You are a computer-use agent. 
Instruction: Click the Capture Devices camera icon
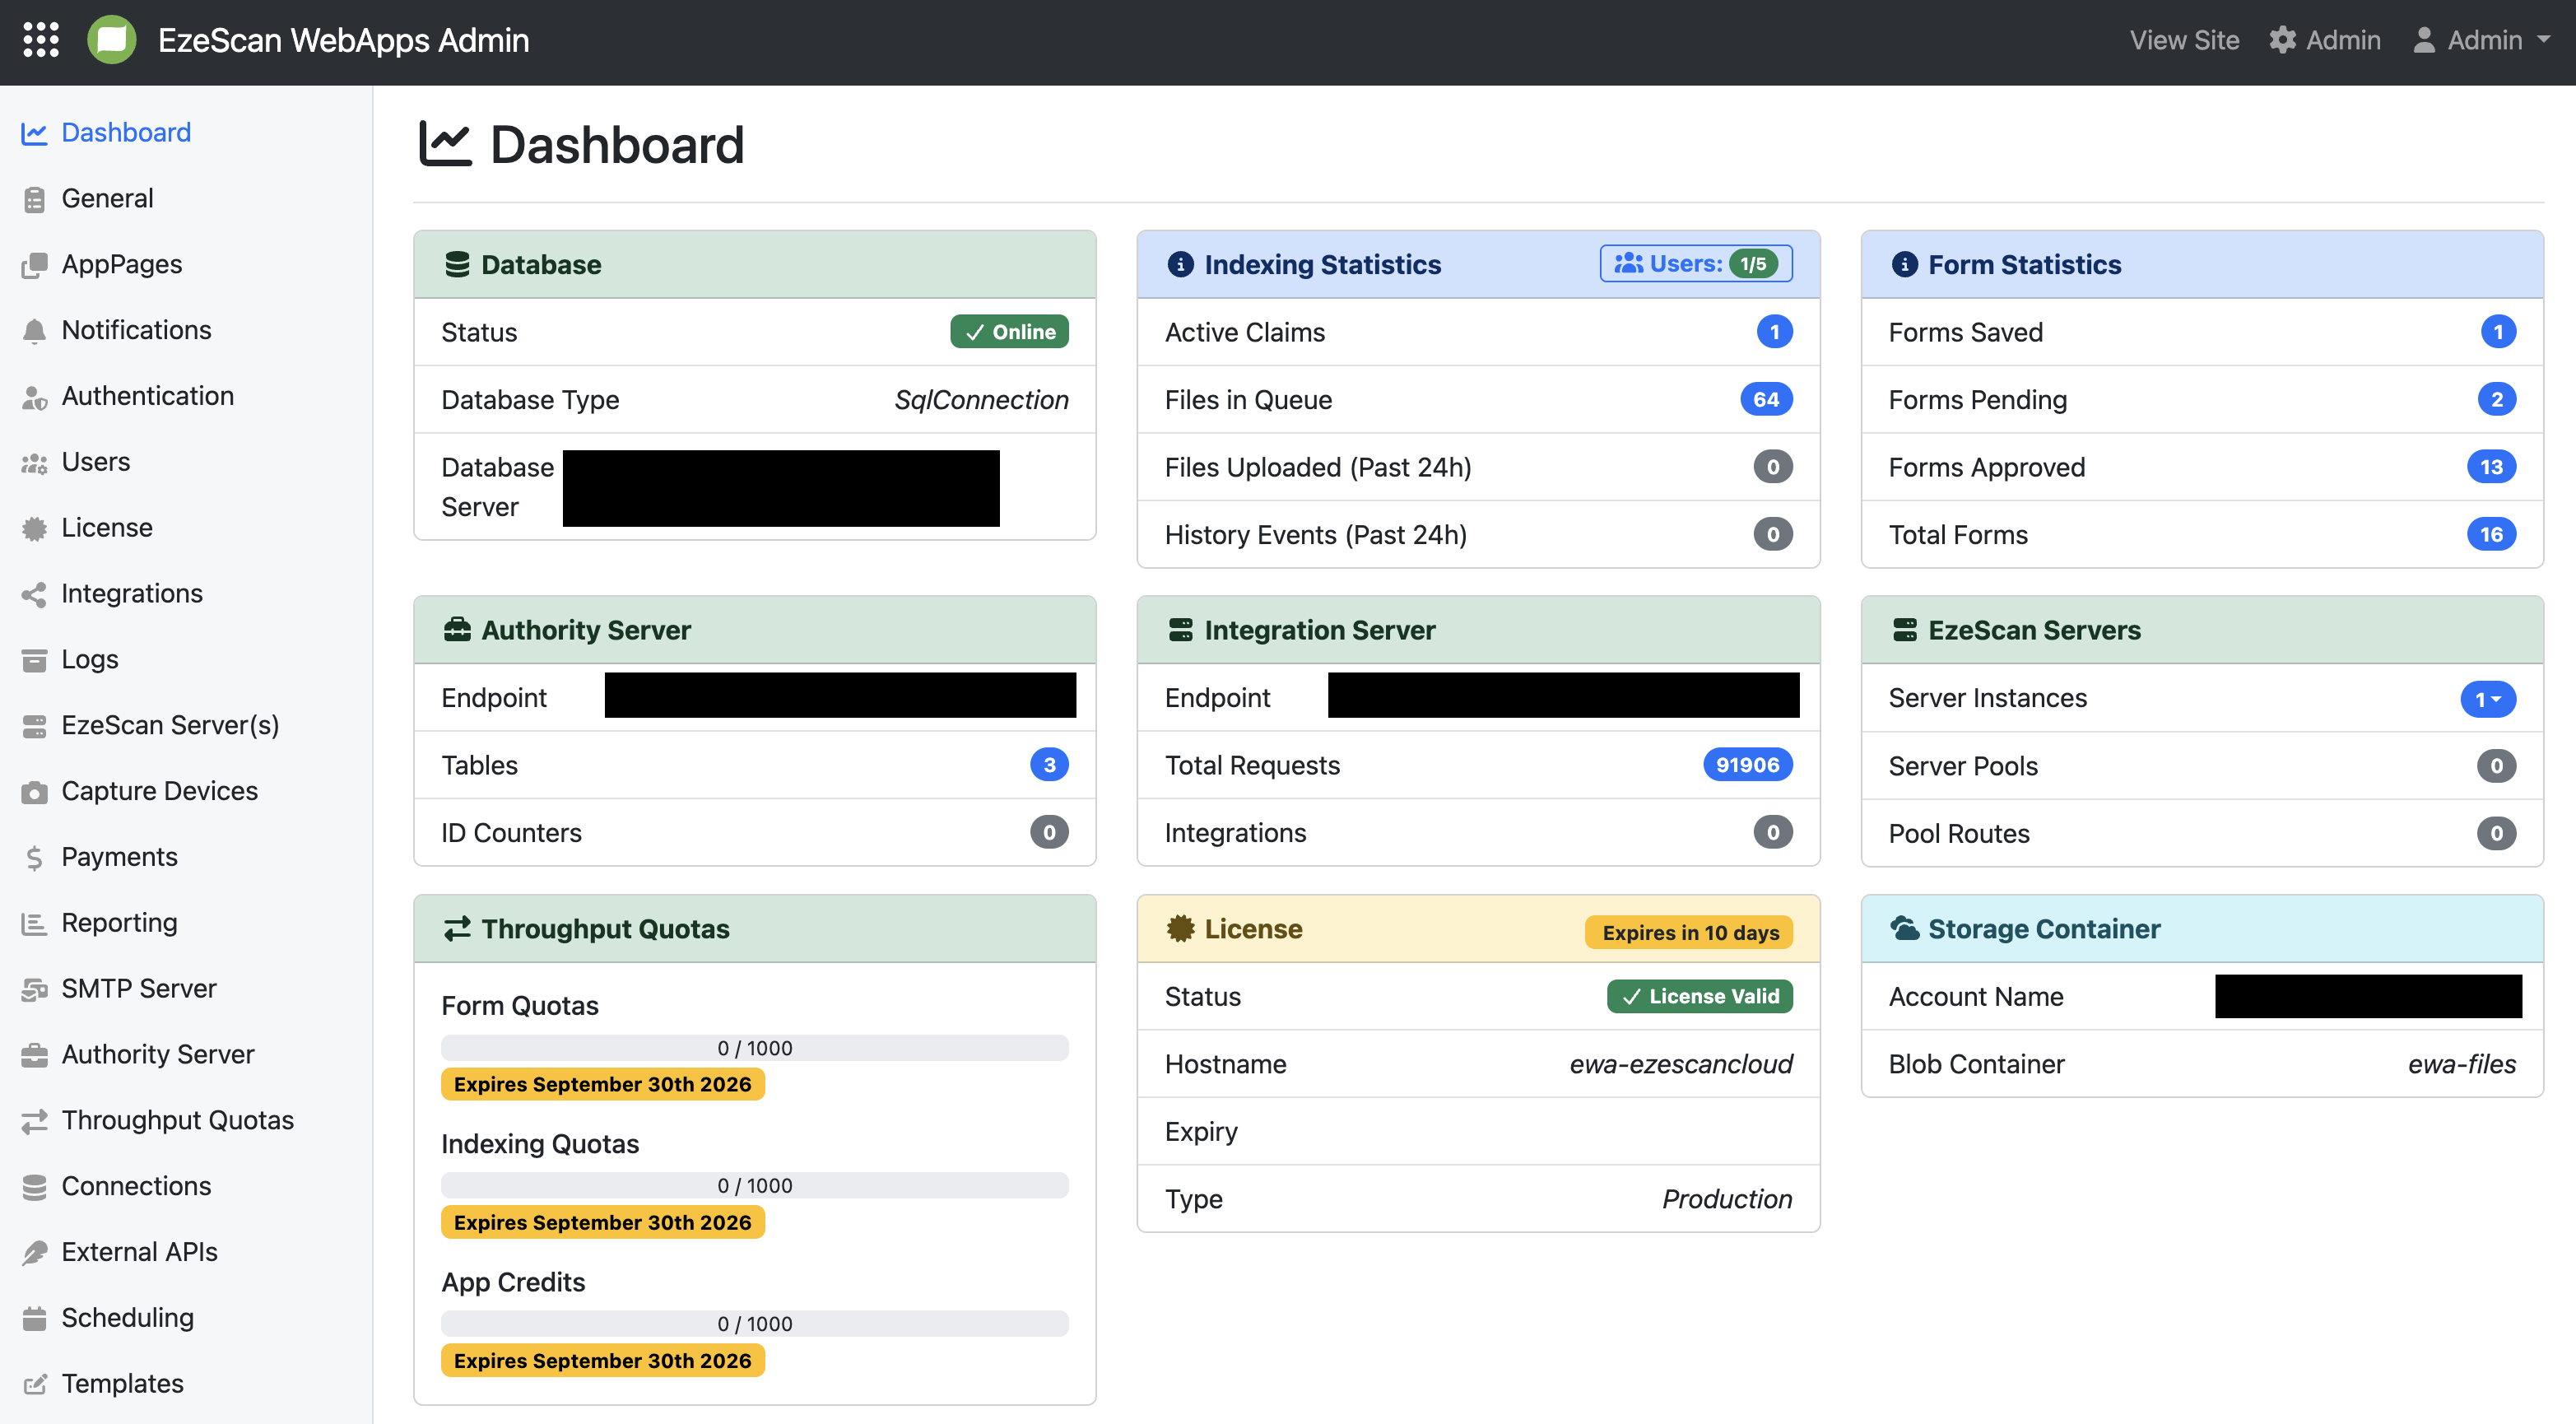pos(34,792)
